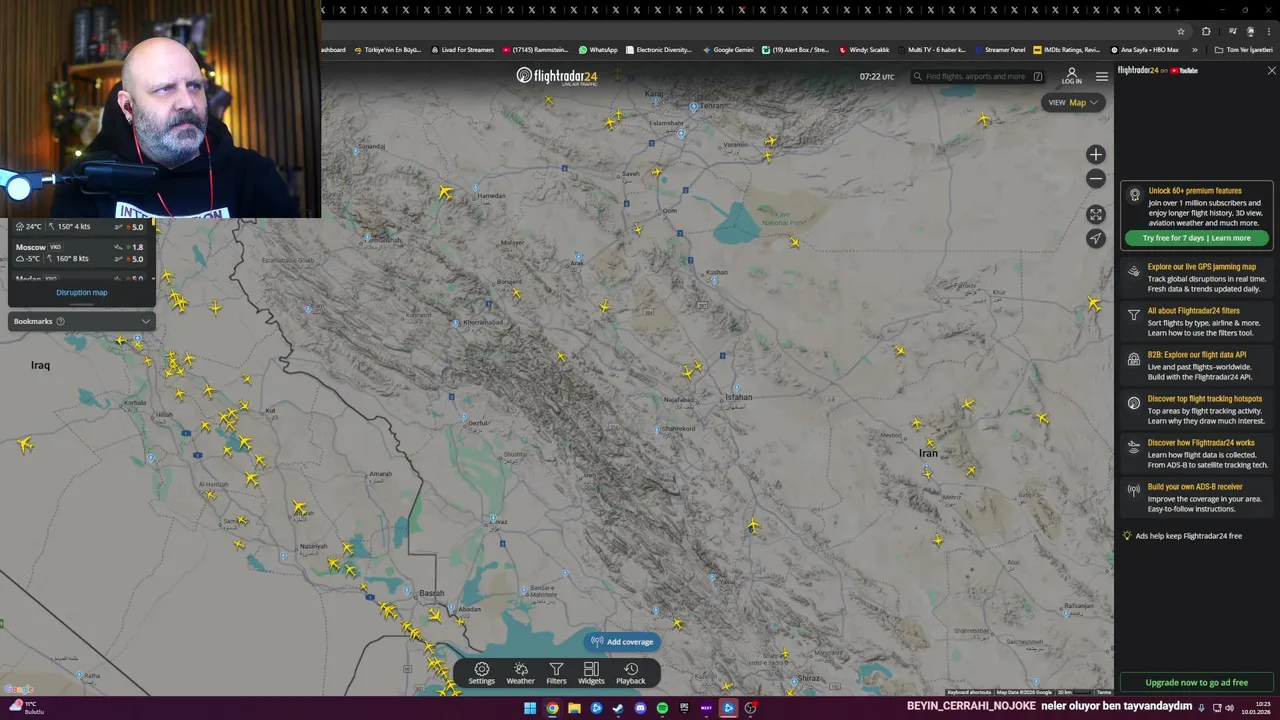Click the Disruption map link
The image size is (1280, 720).
[82, 293]
